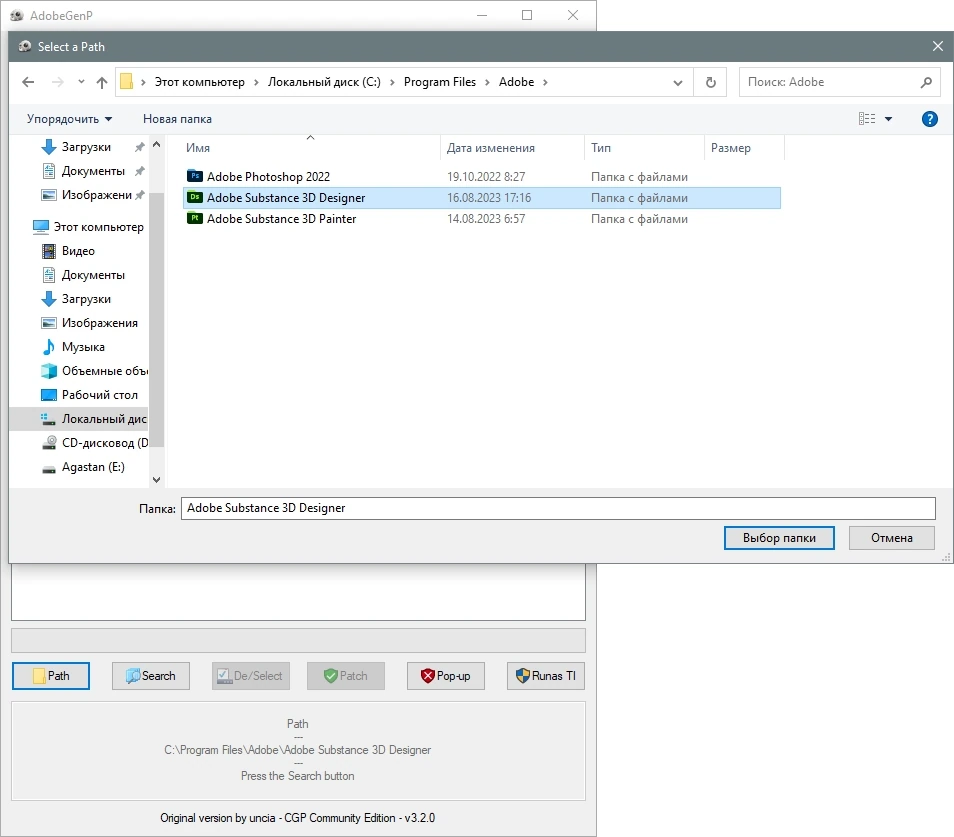Screen dimensions: 954x837
Task: Click 'Изображения' under Этот компьютер
Action: pos(100,323)
